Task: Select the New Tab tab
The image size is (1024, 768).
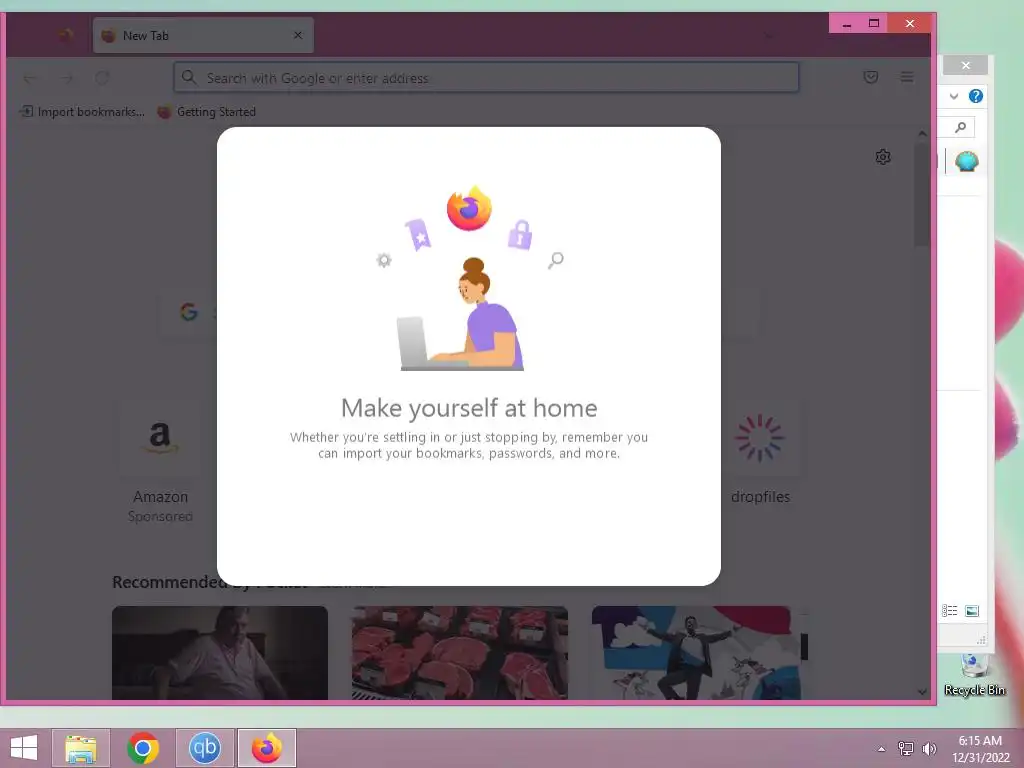Action: pyautogui.click(x=203, y=35)
